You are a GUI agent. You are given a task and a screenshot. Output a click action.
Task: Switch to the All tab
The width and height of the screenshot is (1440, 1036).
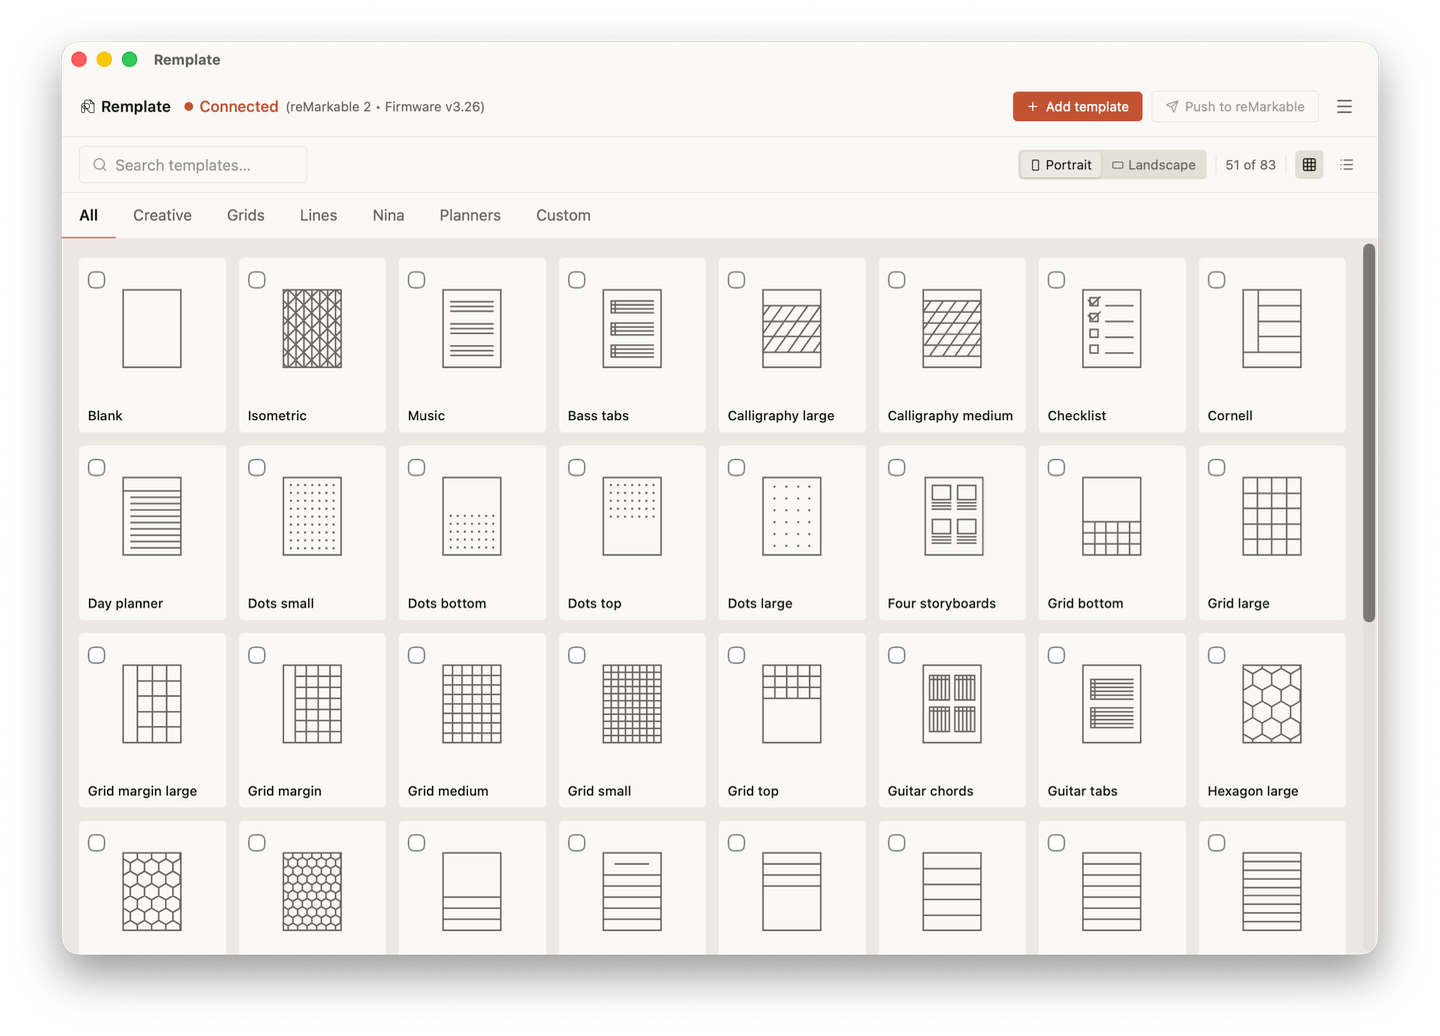(89, 215)
